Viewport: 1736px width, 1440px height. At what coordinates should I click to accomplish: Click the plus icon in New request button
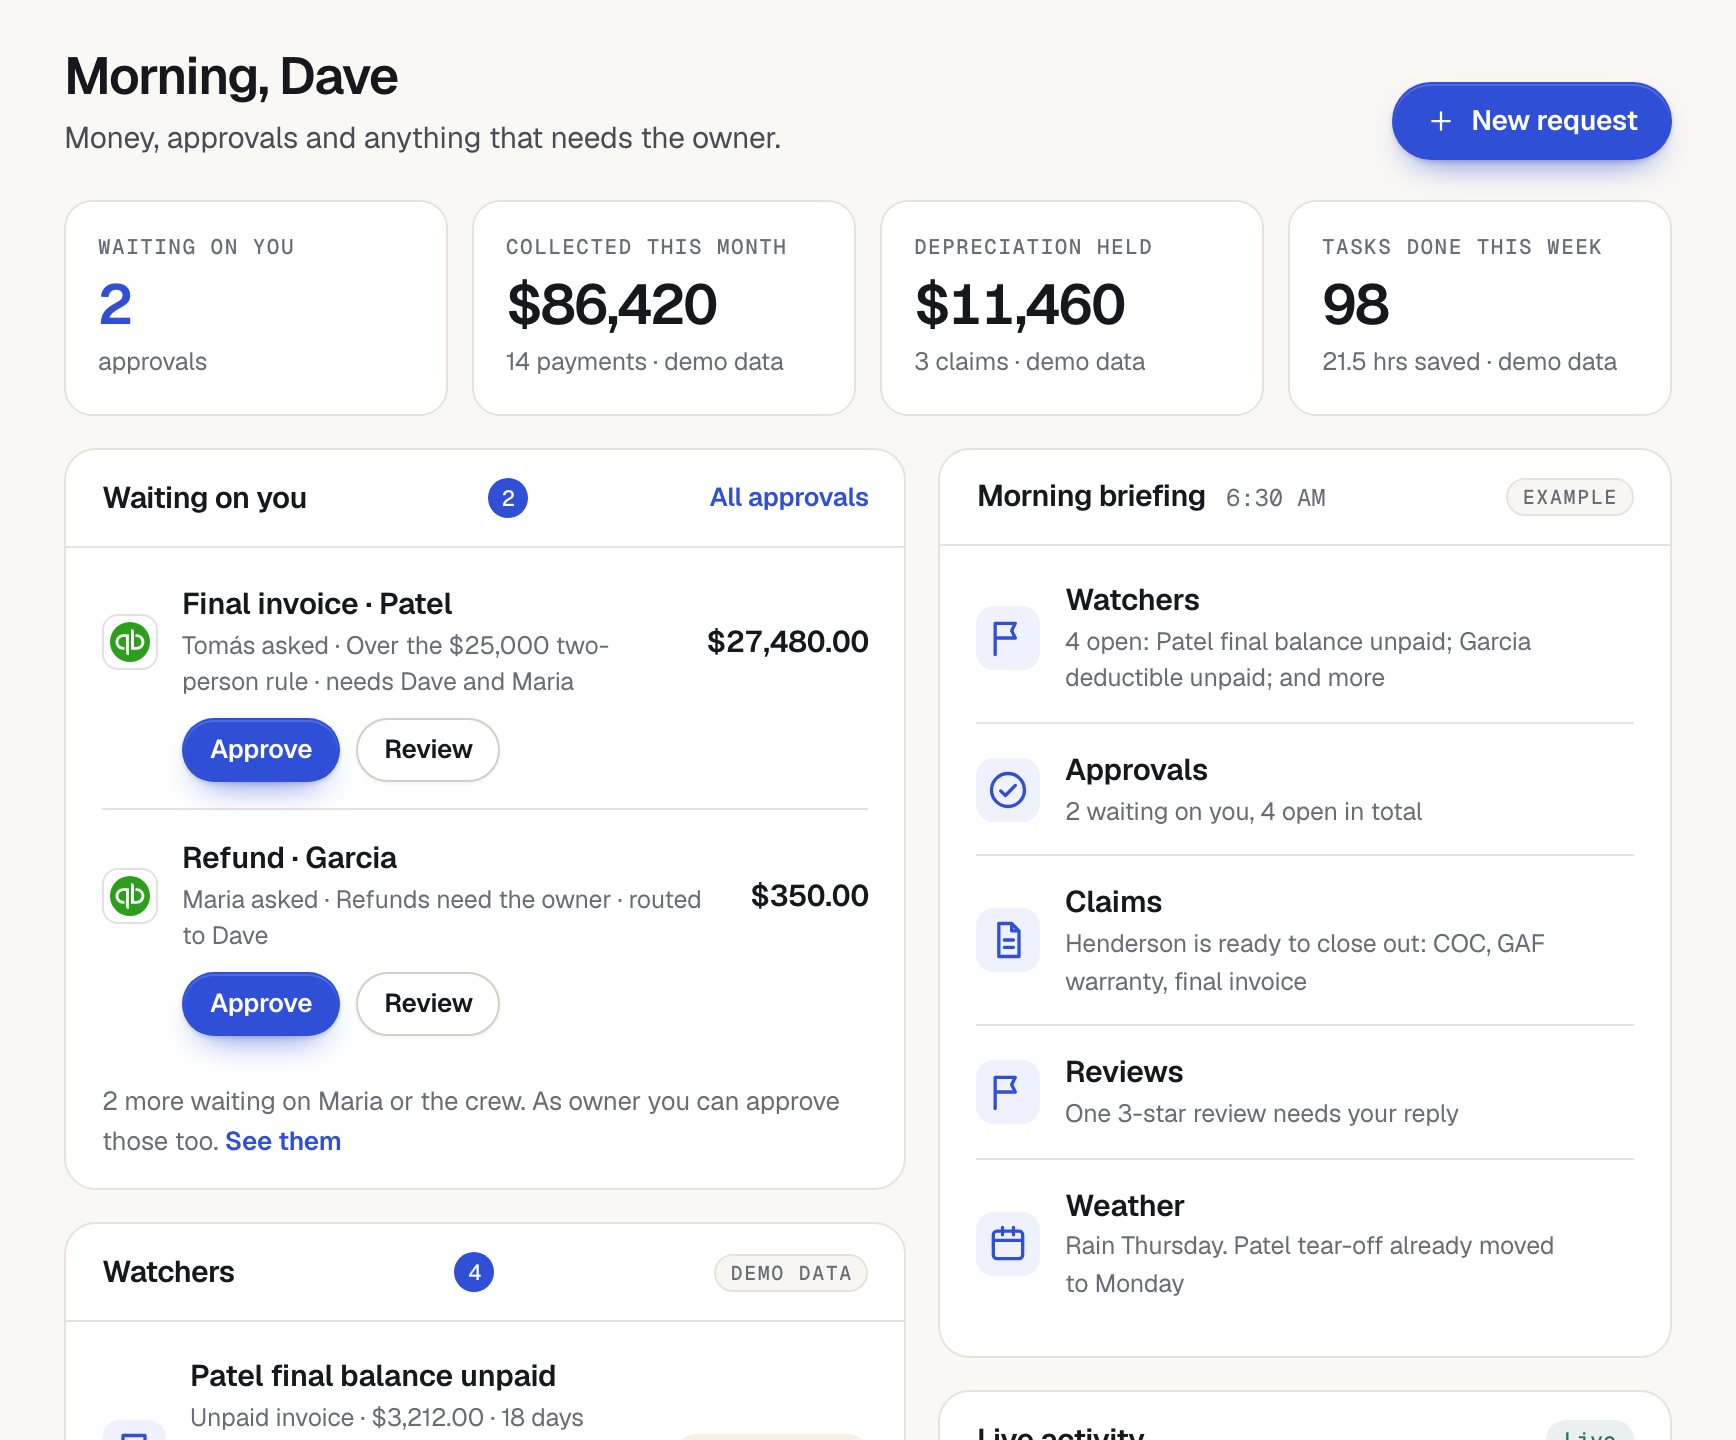pyautogui.click(x=1440, y=121)
